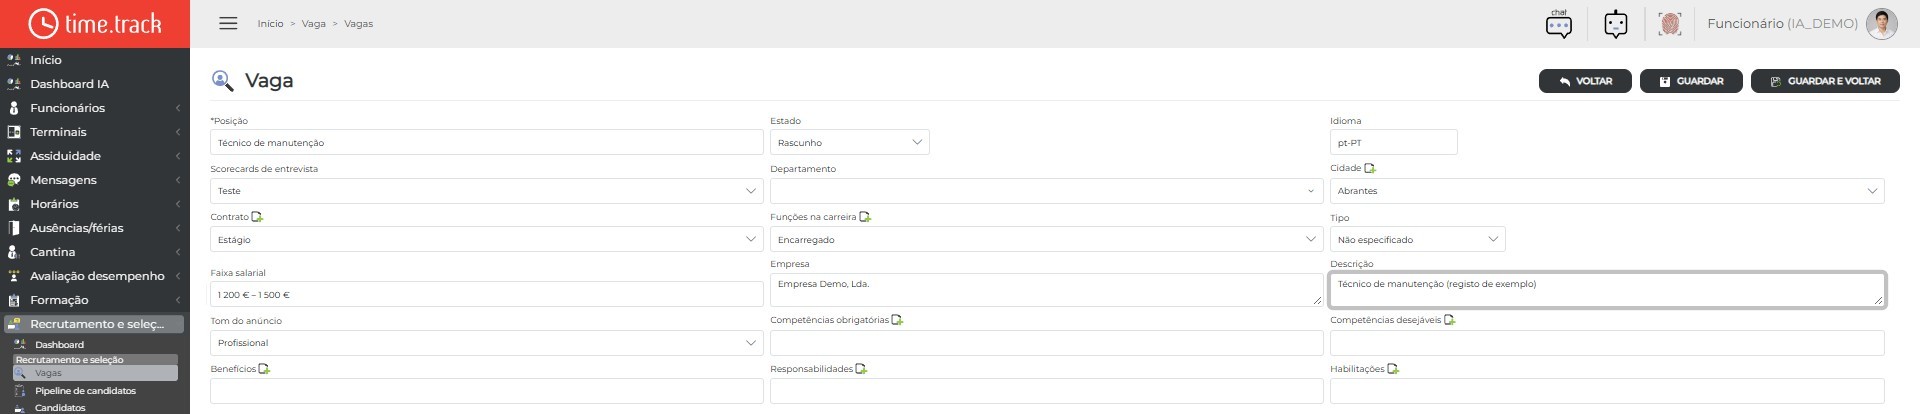
Task: Click the Habilitações input field
Action: (1607, 391)
